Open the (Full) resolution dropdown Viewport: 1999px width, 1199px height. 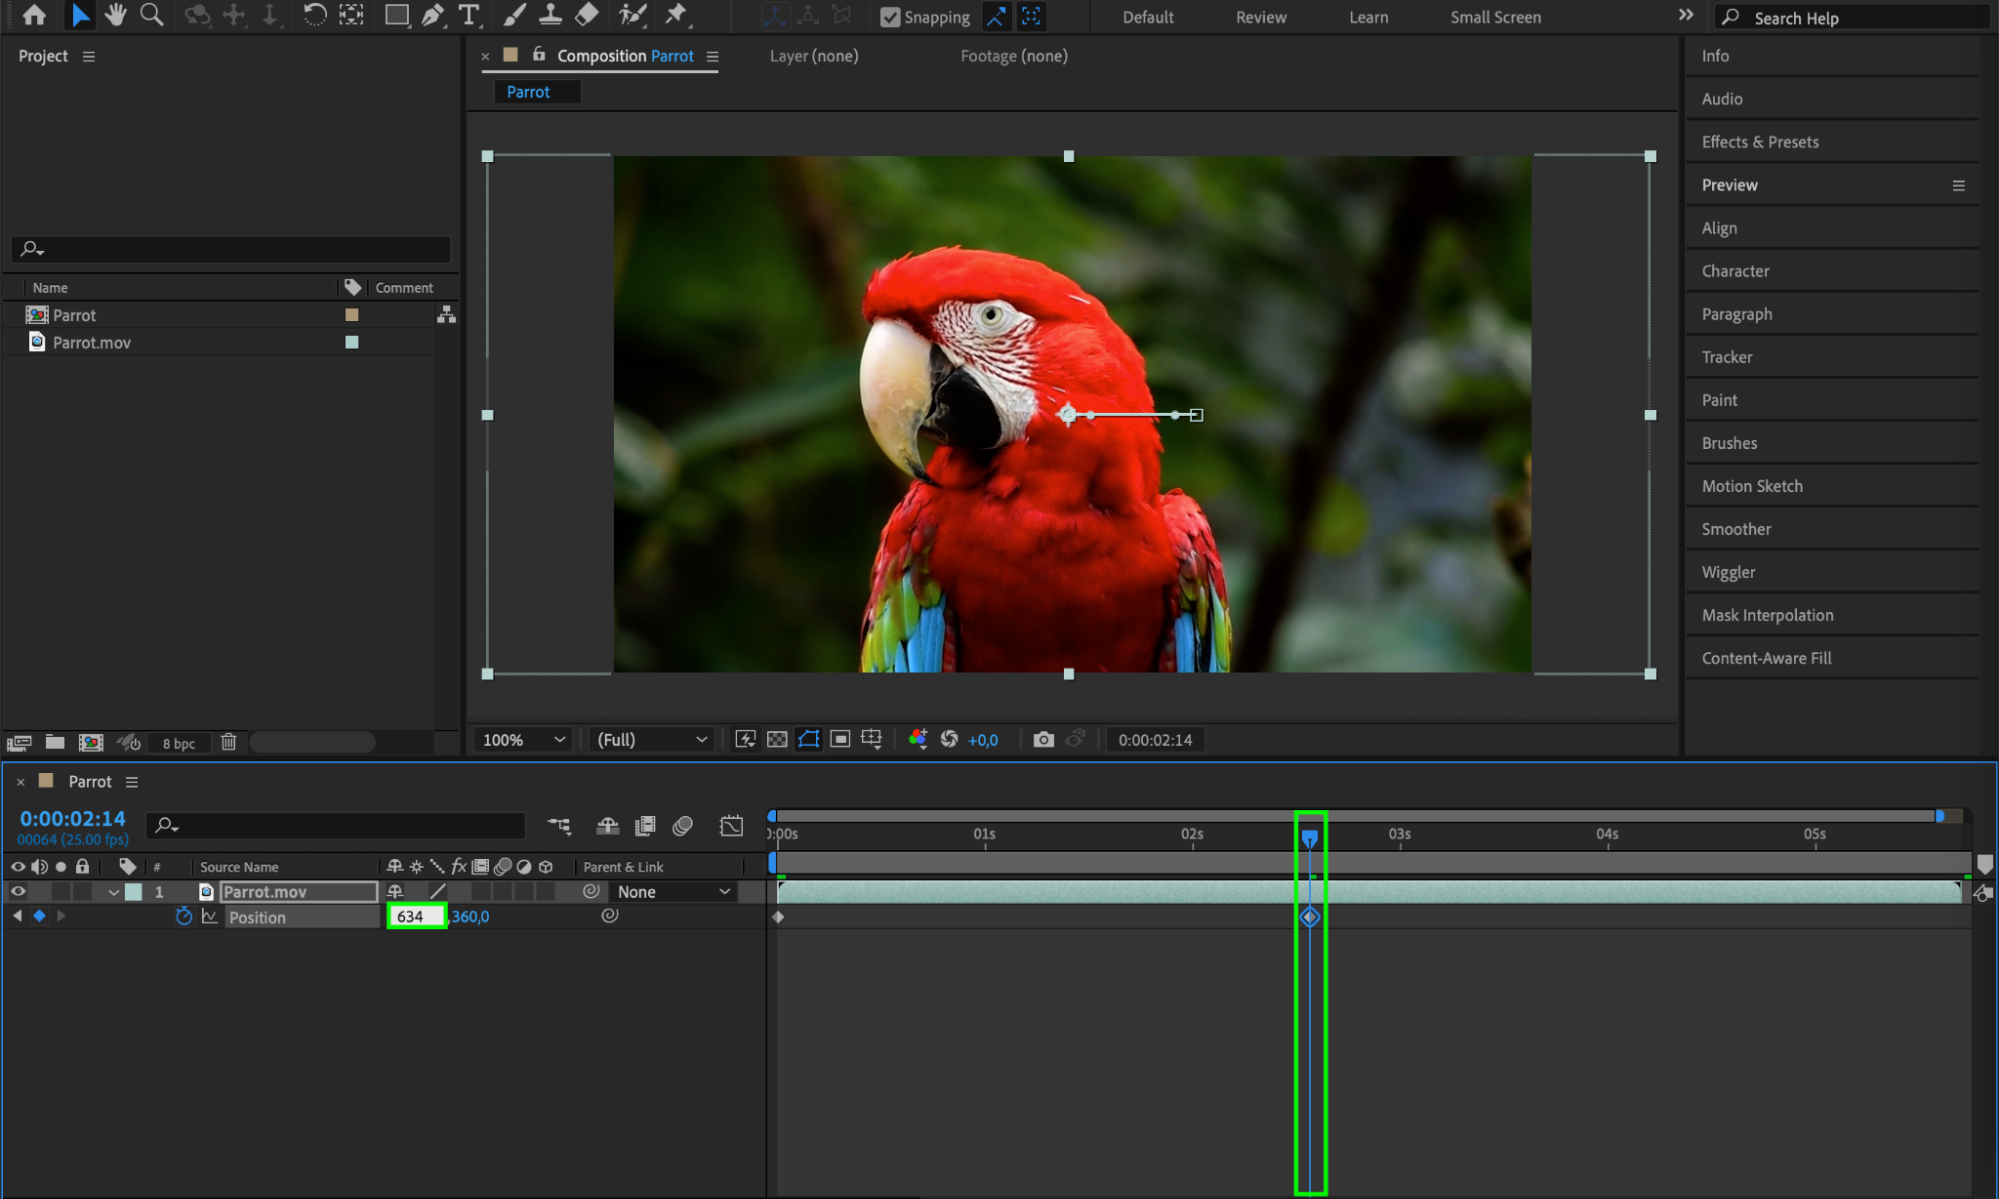tap(651, 739)
